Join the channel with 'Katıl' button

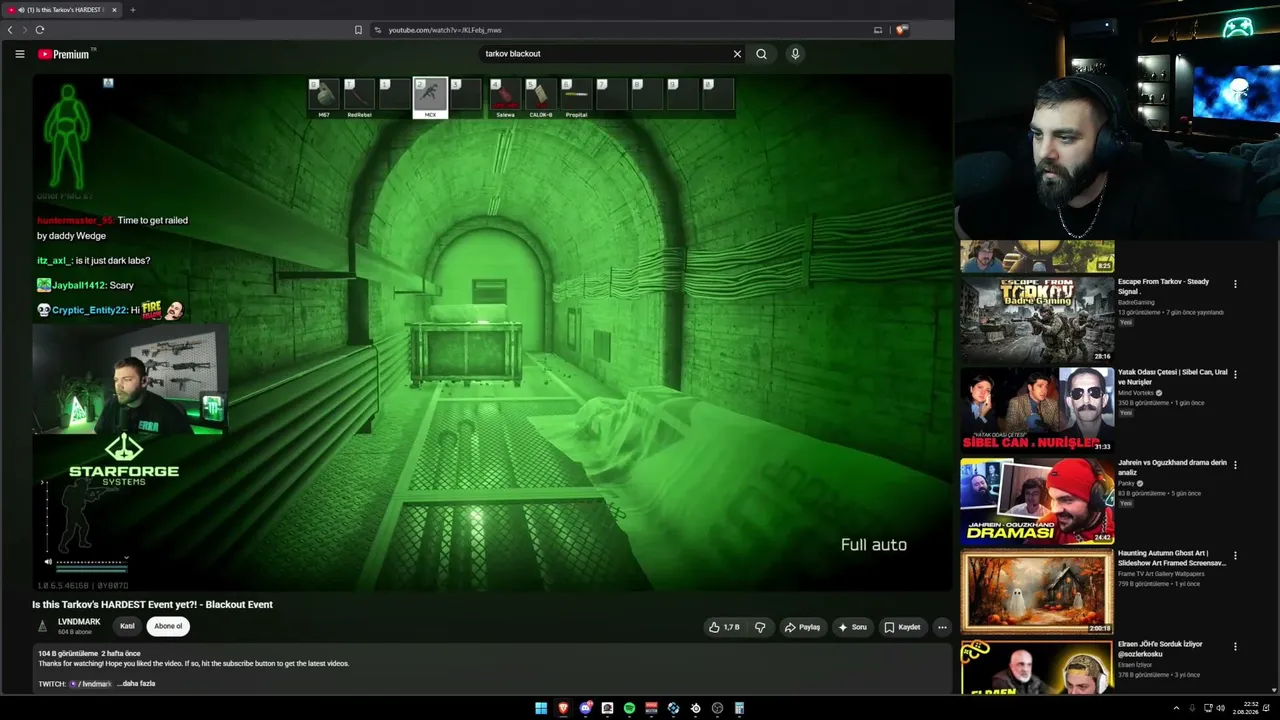127,626
